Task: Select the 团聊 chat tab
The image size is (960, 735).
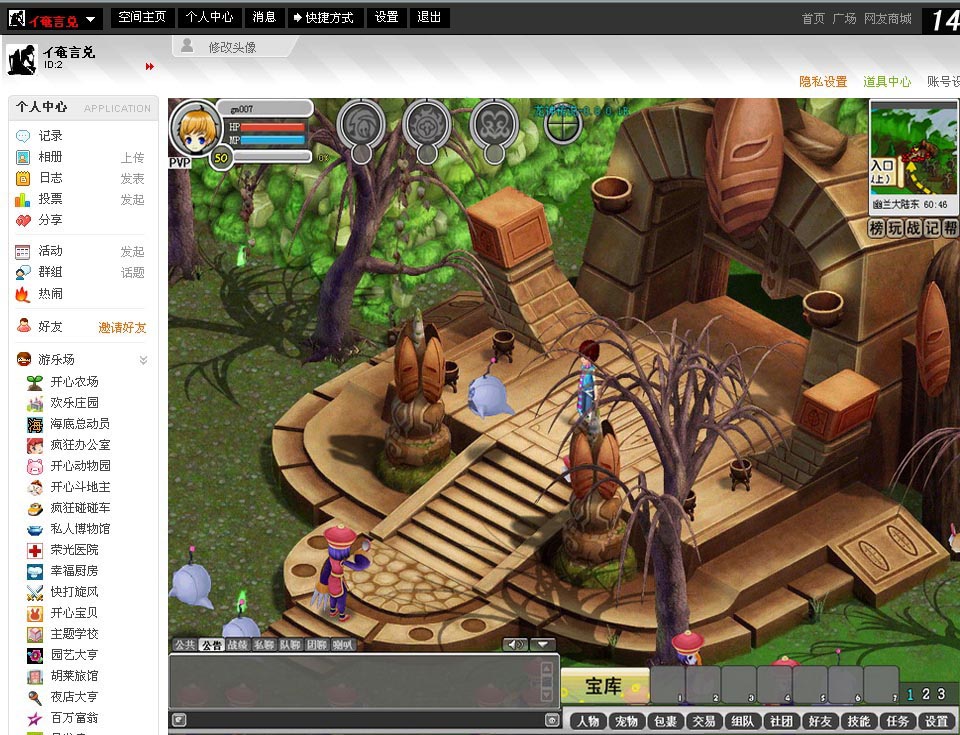Action: (x=317, y=645)
